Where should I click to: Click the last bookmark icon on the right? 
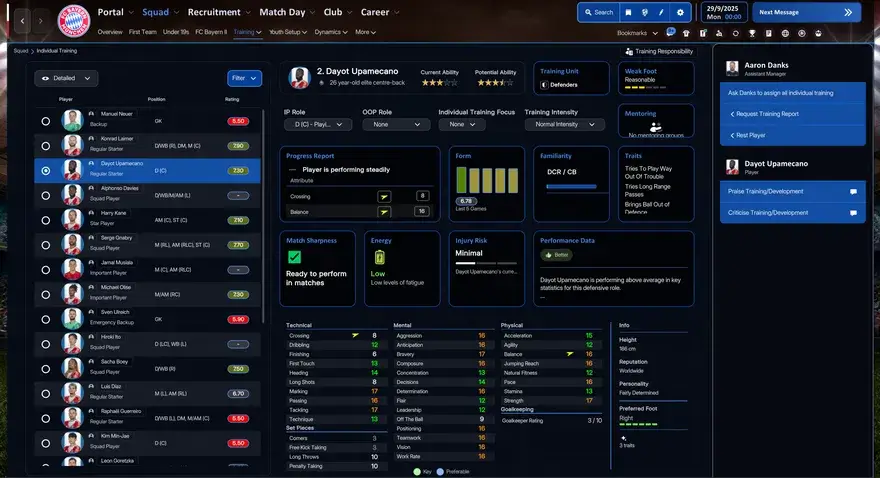point(818,33)
